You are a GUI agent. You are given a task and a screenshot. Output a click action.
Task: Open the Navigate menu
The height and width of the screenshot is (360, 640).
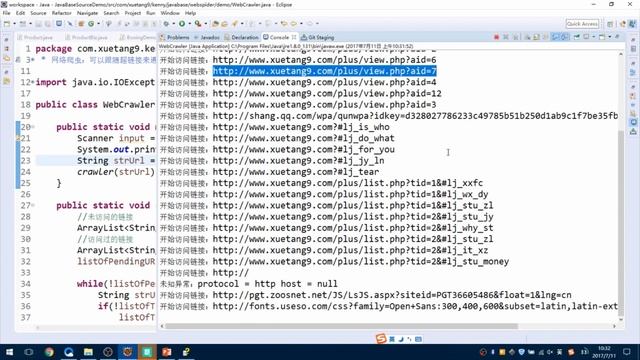(87, 13)
